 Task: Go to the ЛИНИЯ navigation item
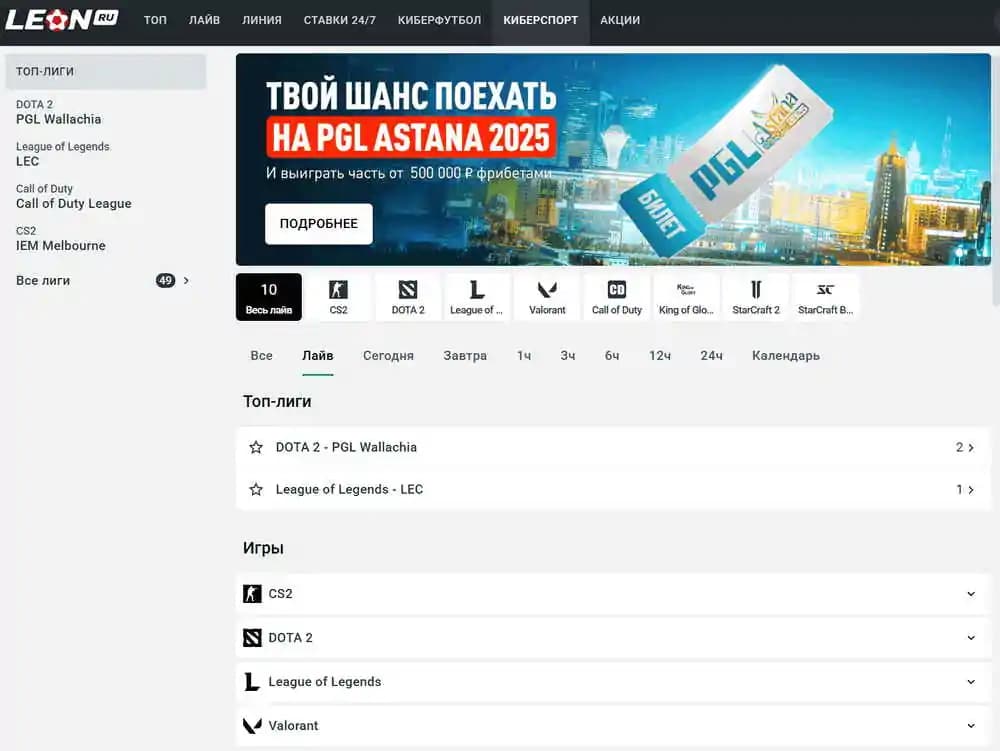(x=261, y=20)
